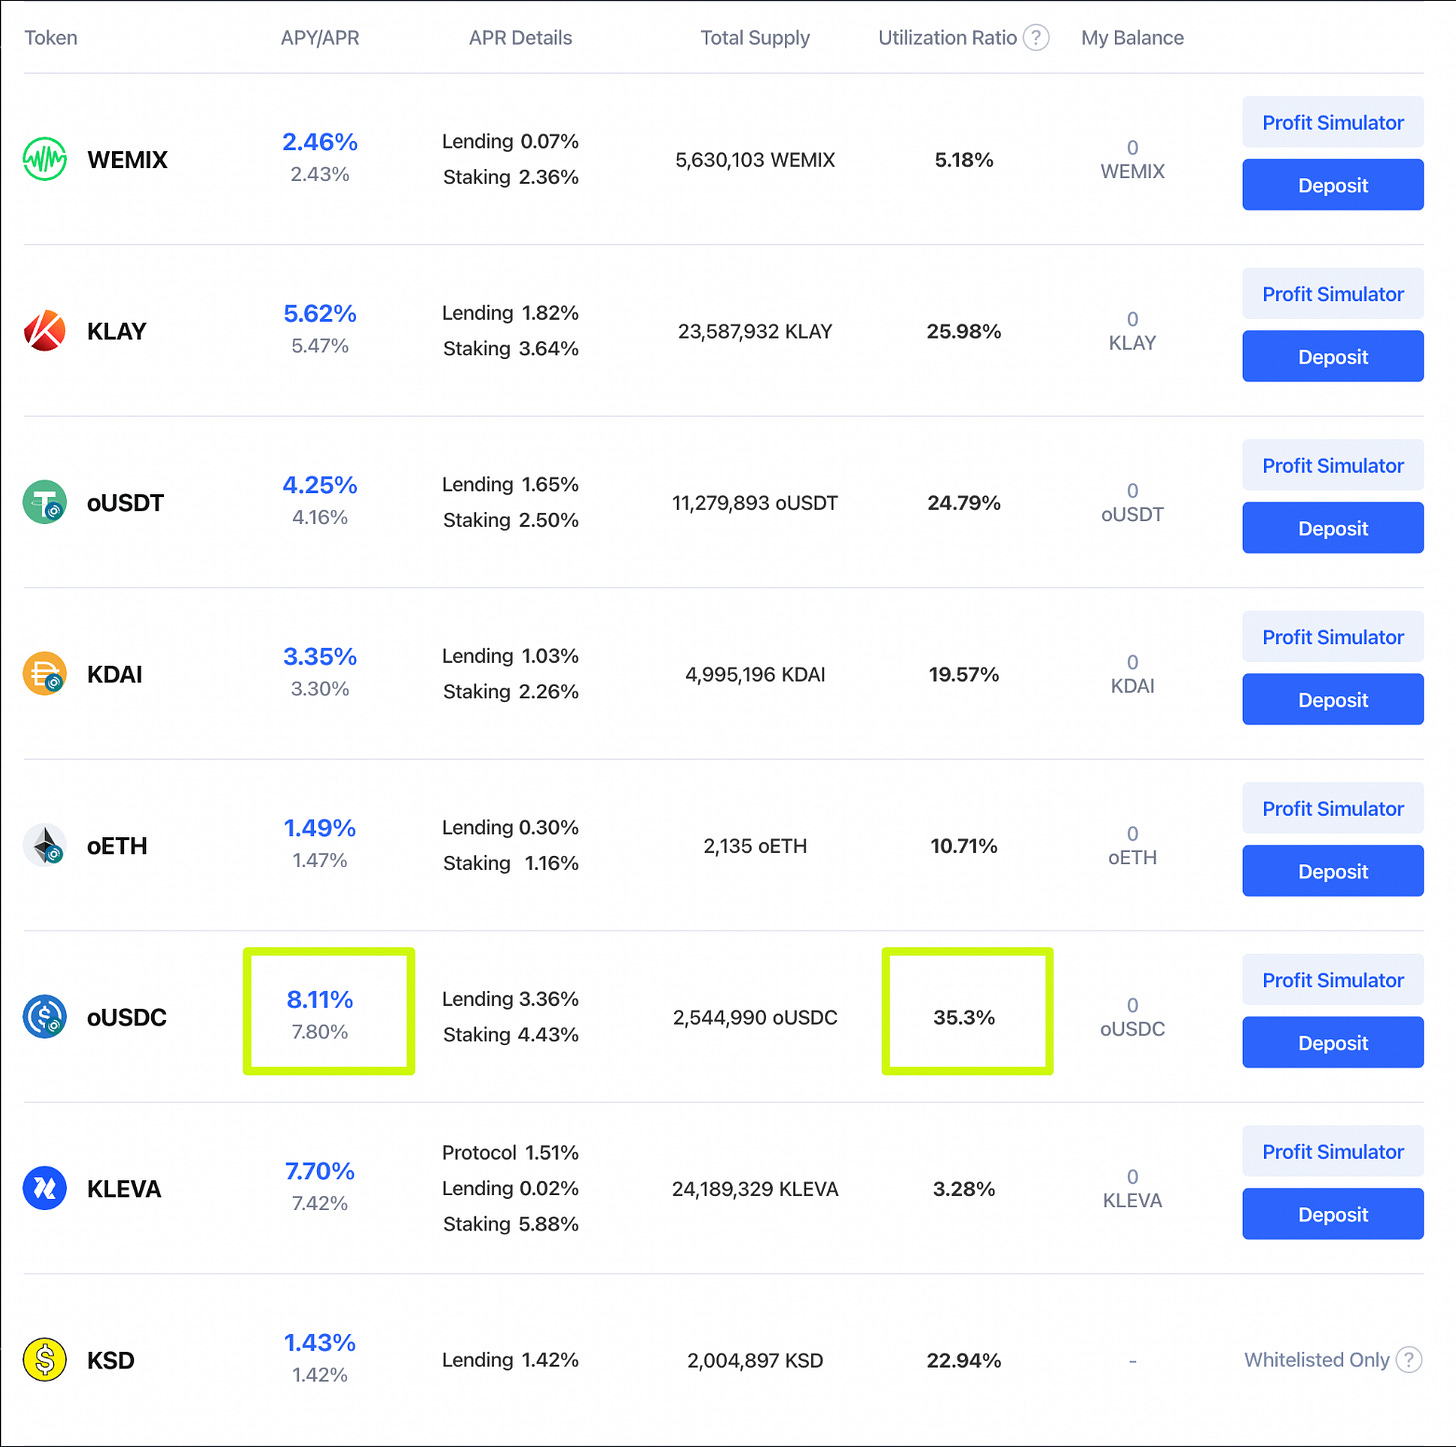
Task: Click the KDAI token icon
Action: [x=45, y=674]
